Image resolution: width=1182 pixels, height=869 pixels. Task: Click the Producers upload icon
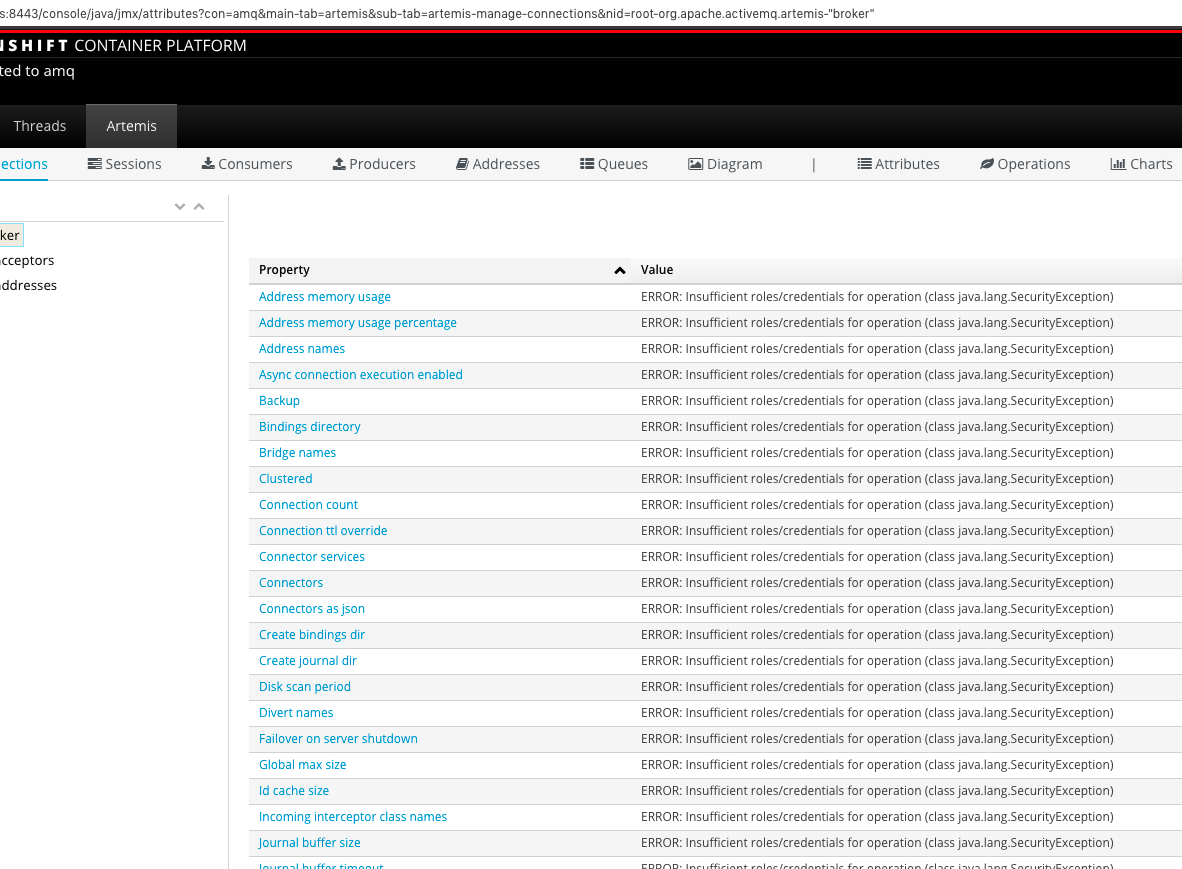coord(339,164)
